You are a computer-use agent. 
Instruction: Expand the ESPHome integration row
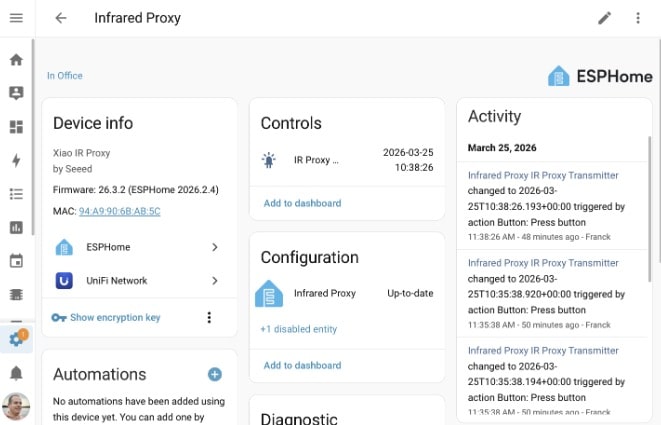click(138, 247)
